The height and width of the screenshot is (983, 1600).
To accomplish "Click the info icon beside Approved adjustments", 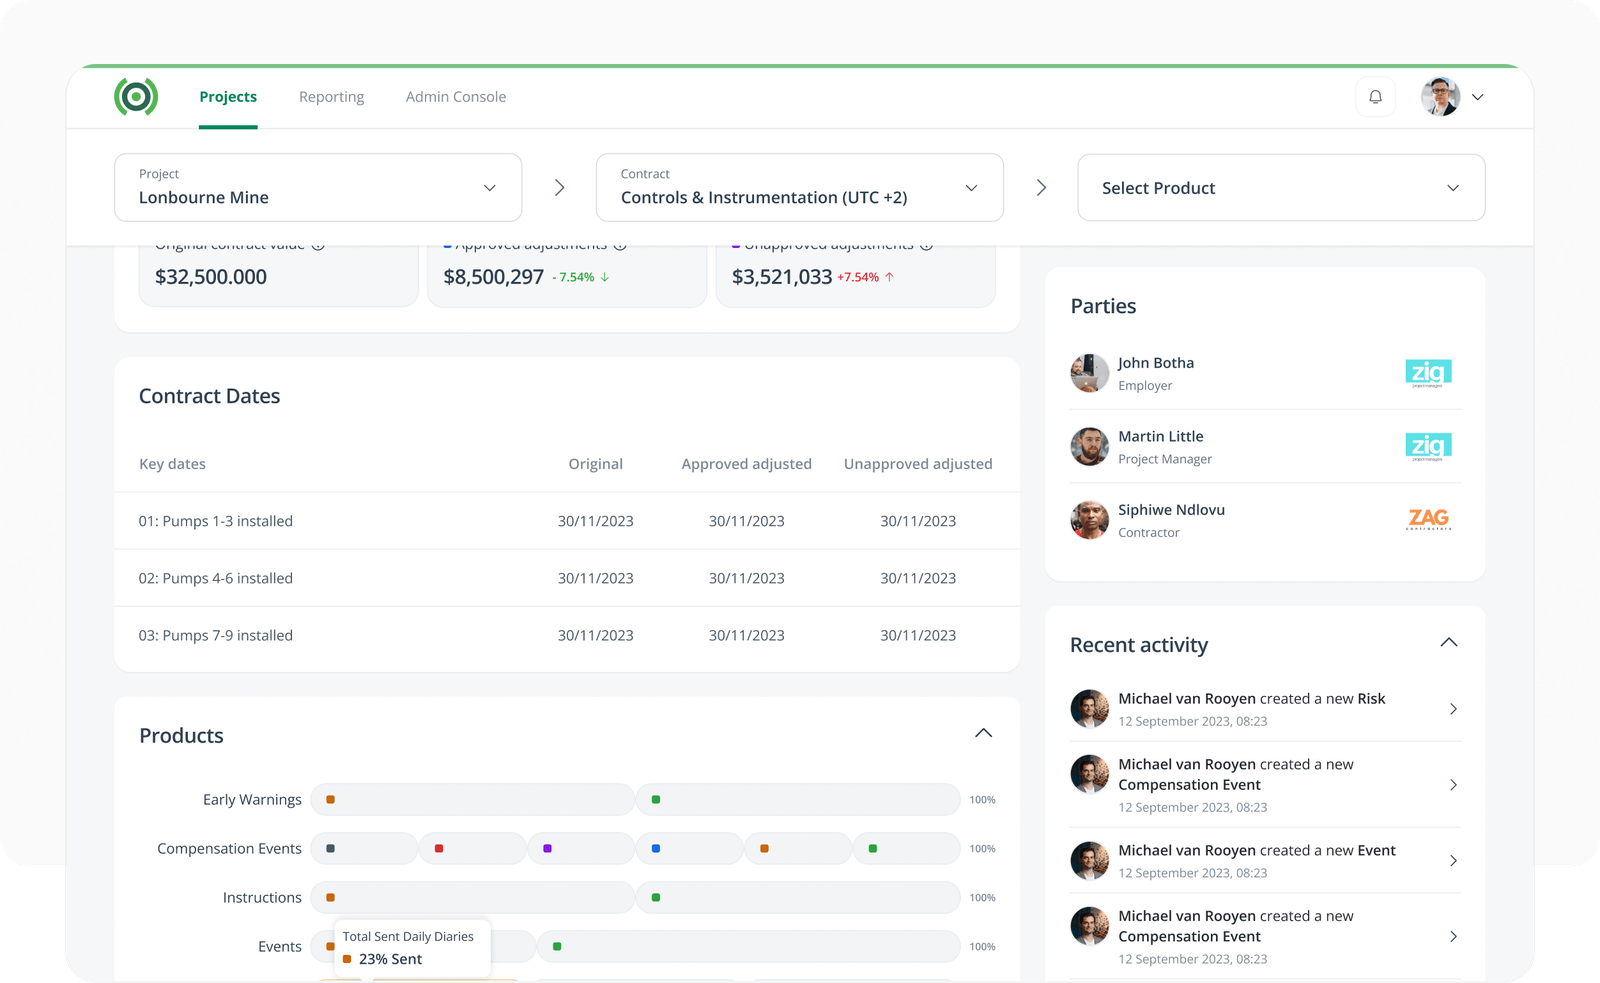I will click(620, 243).
